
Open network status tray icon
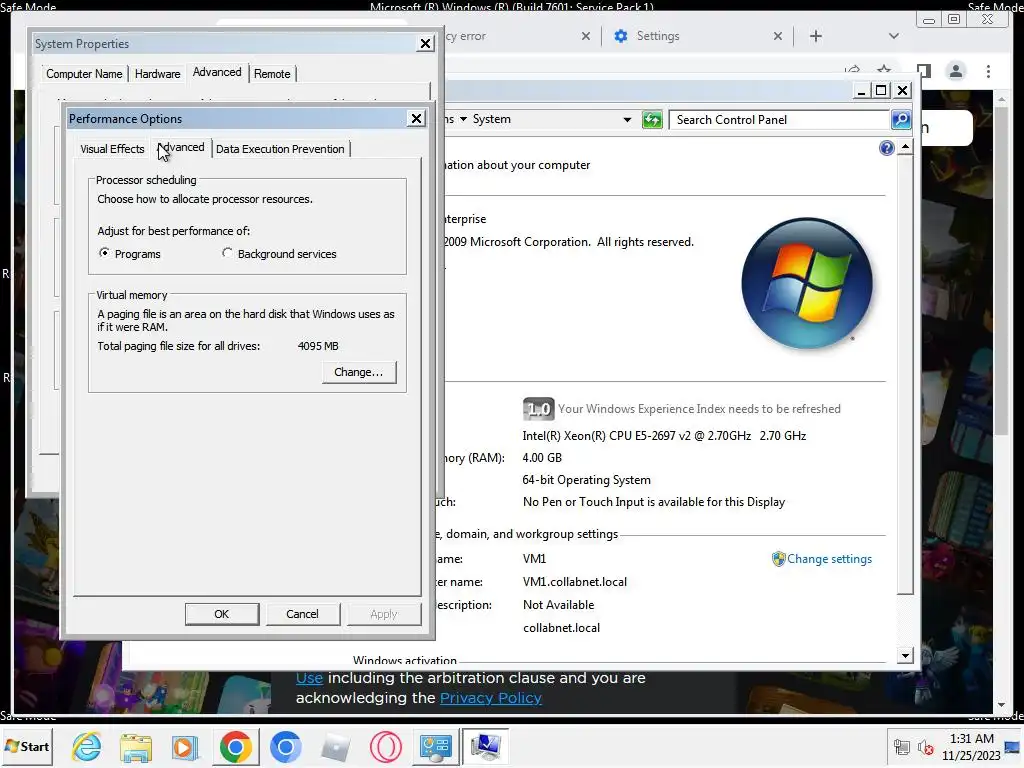point(902,748)
